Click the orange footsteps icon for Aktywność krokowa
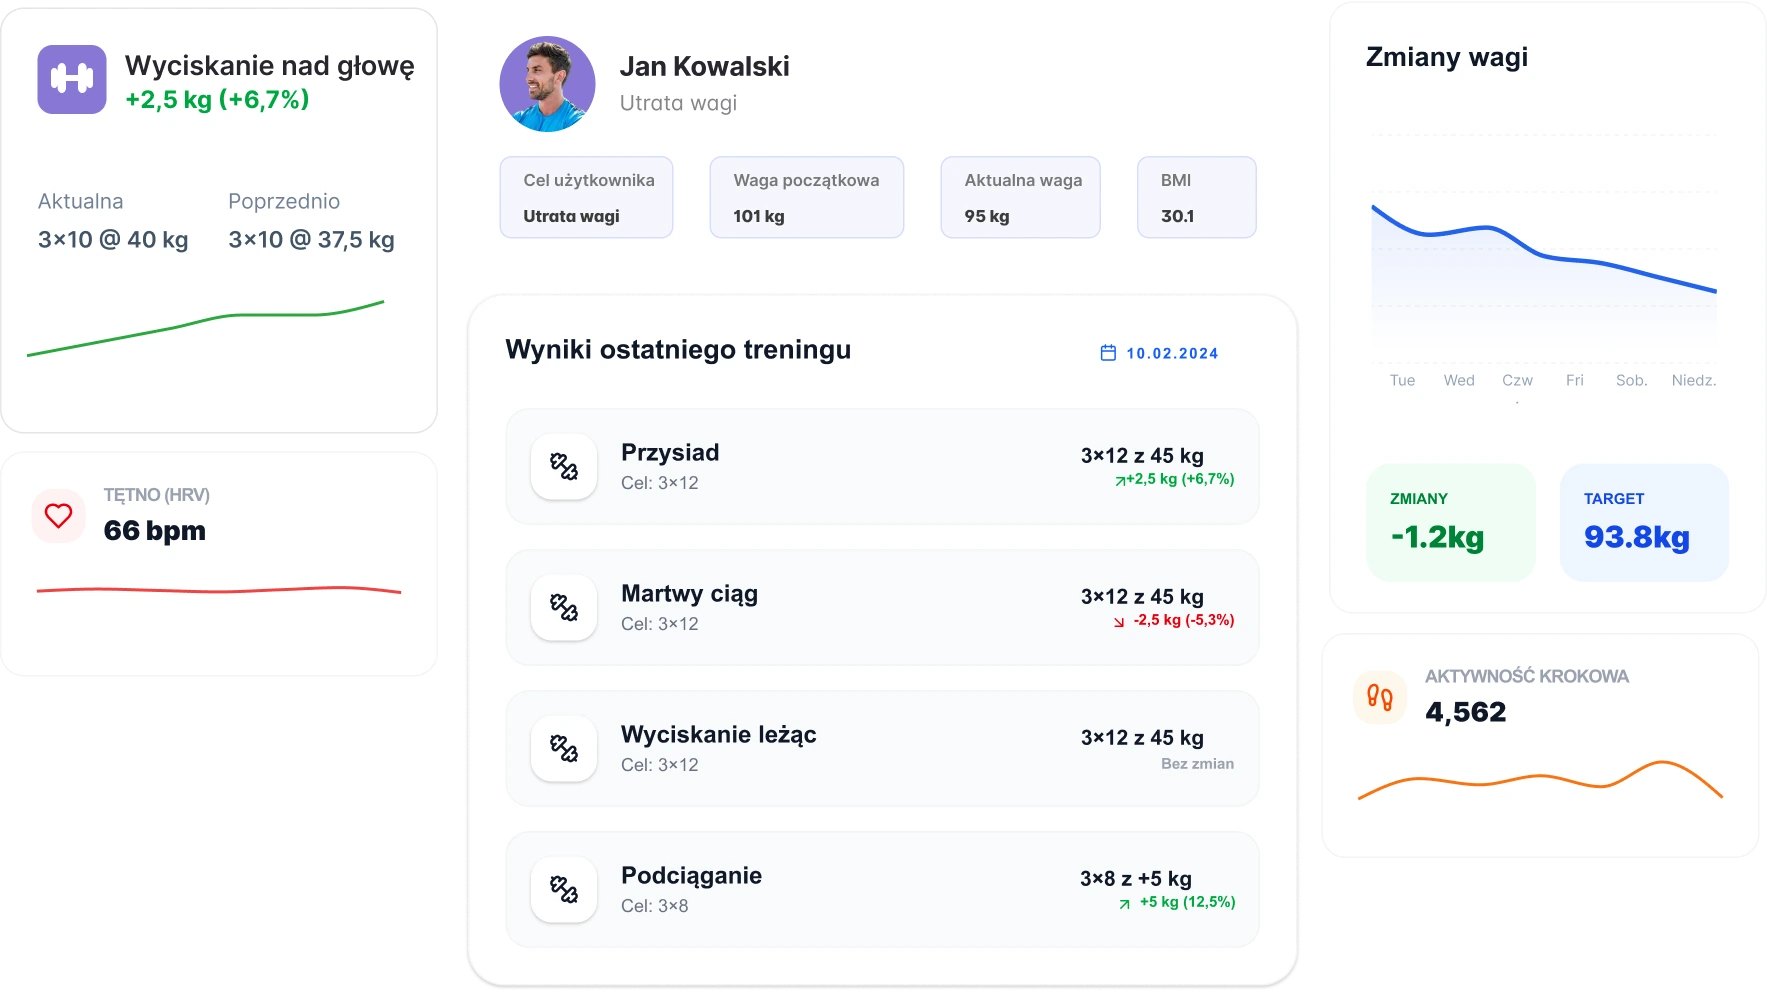 click(x=1380, y=697)
